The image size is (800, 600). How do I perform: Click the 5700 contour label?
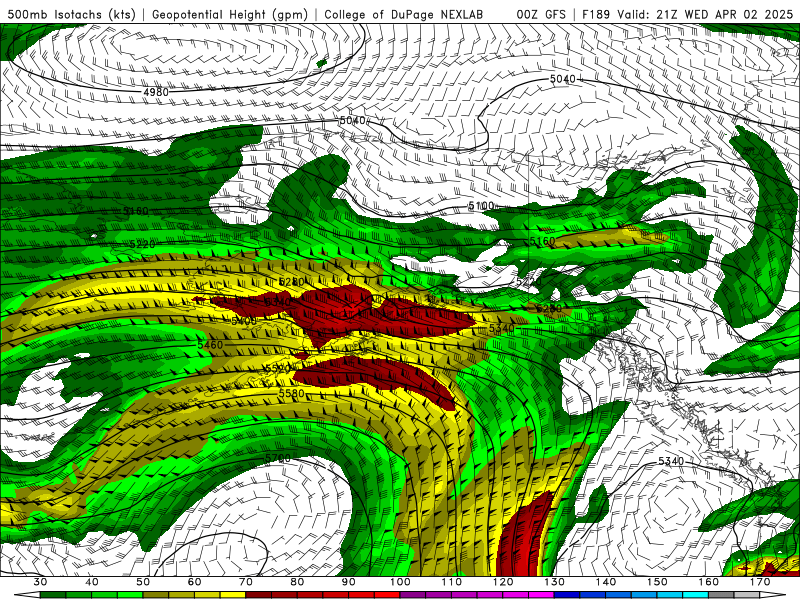pyautogui.click(x=278, y=458)
